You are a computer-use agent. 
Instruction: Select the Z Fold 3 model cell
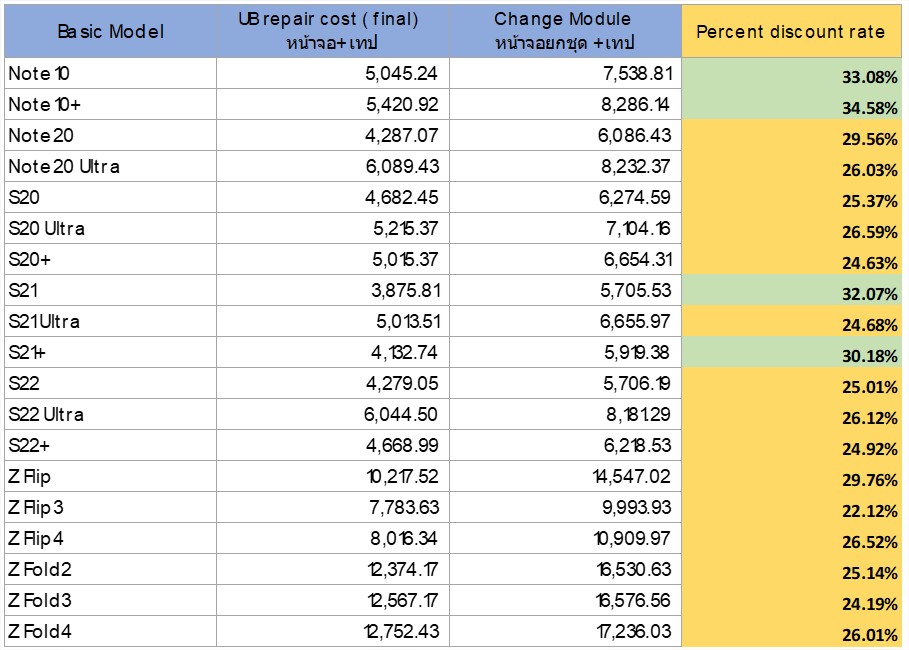coord(110,601)
